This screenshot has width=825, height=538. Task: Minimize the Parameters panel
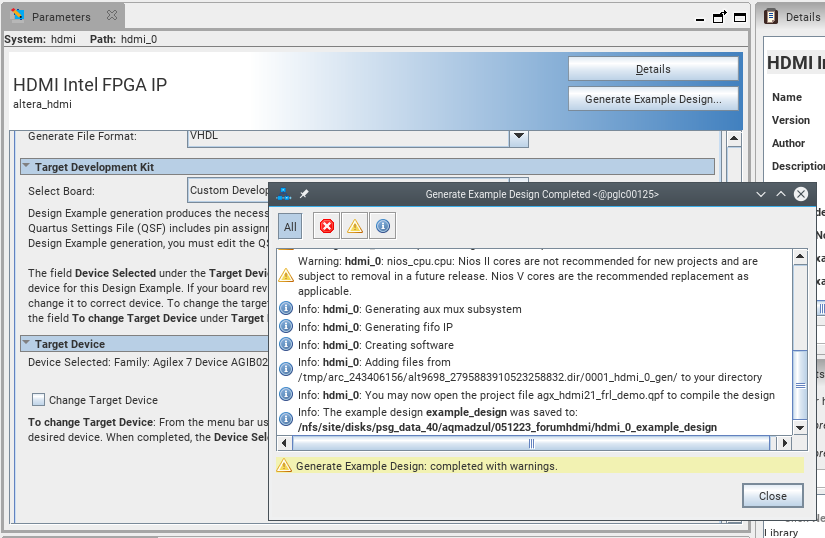700,17
